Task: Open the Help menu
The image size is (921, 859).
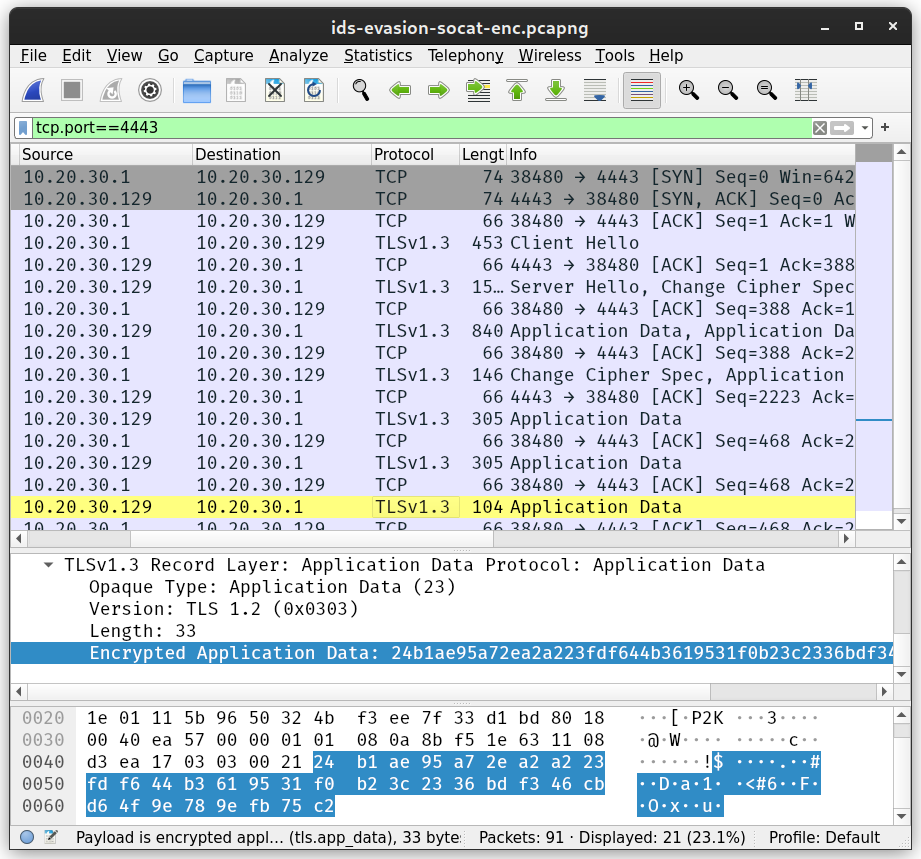Action: pos(666,55)
